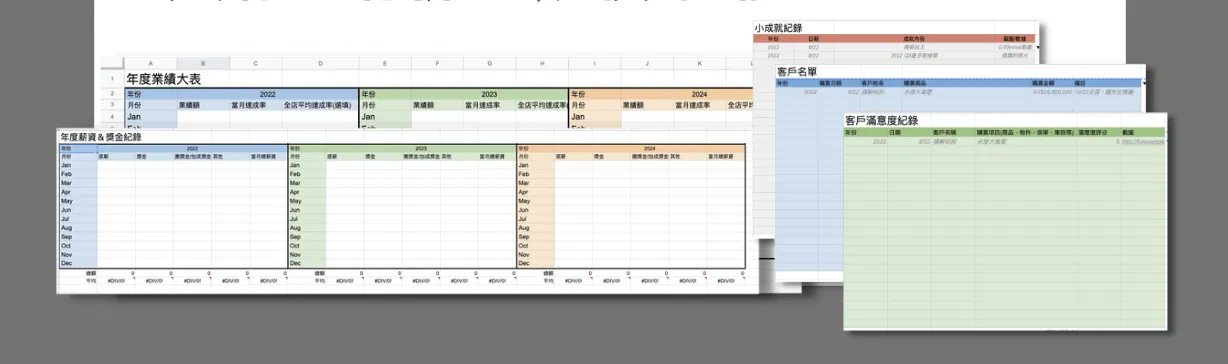This screenshot has height=364, width=1228.
Task: Select the Jan cell under 2024 in 年度業績大表
Action: point(595,116)
